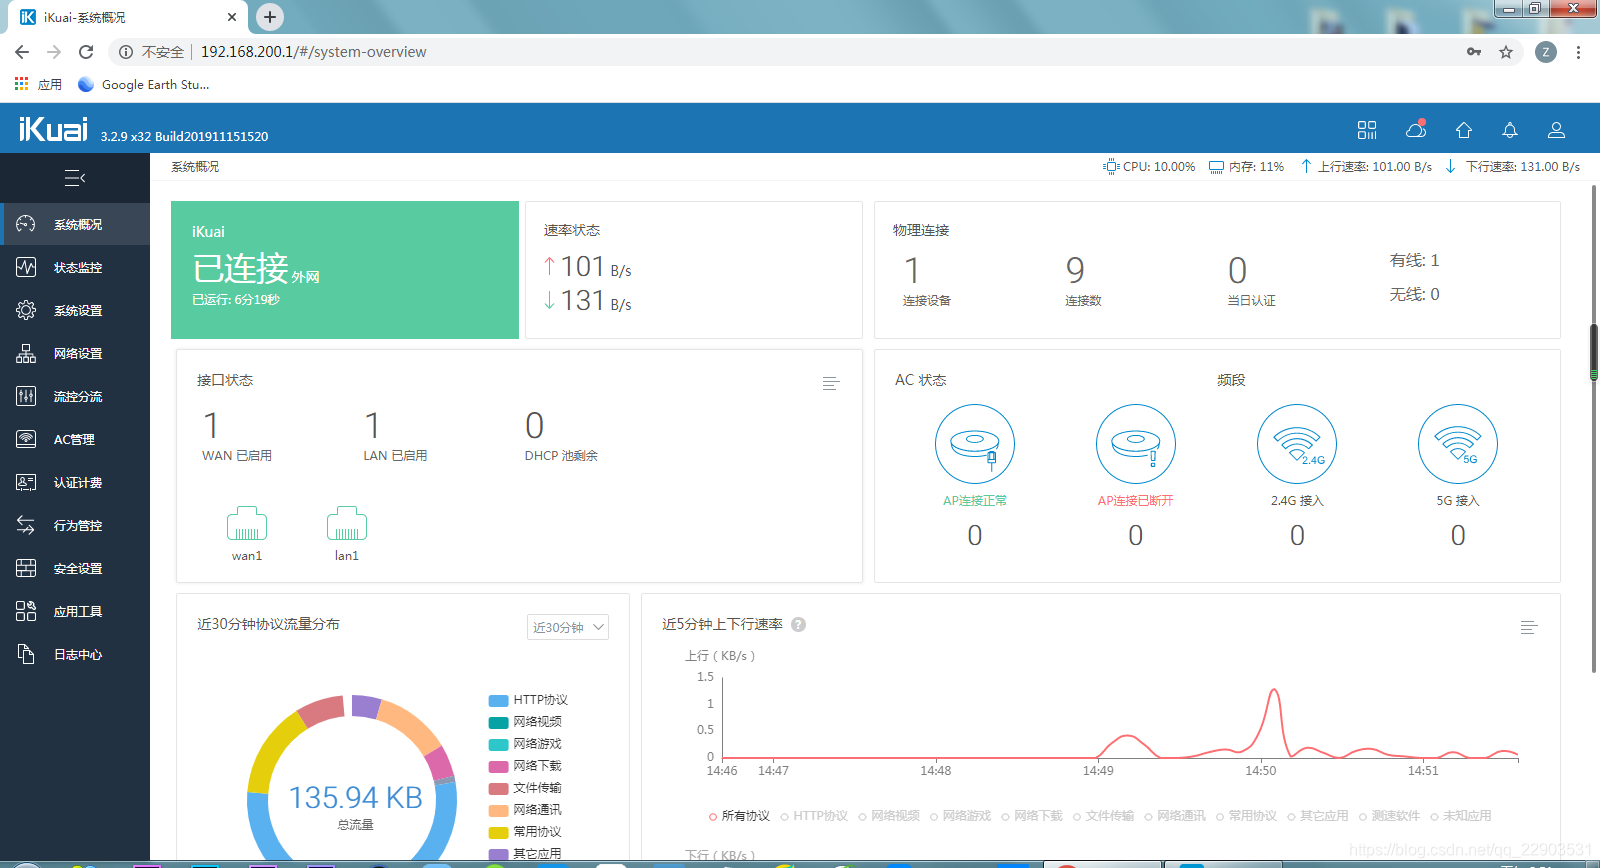
Task: Click the AP连接正常 icon
Action: point(975,444)
